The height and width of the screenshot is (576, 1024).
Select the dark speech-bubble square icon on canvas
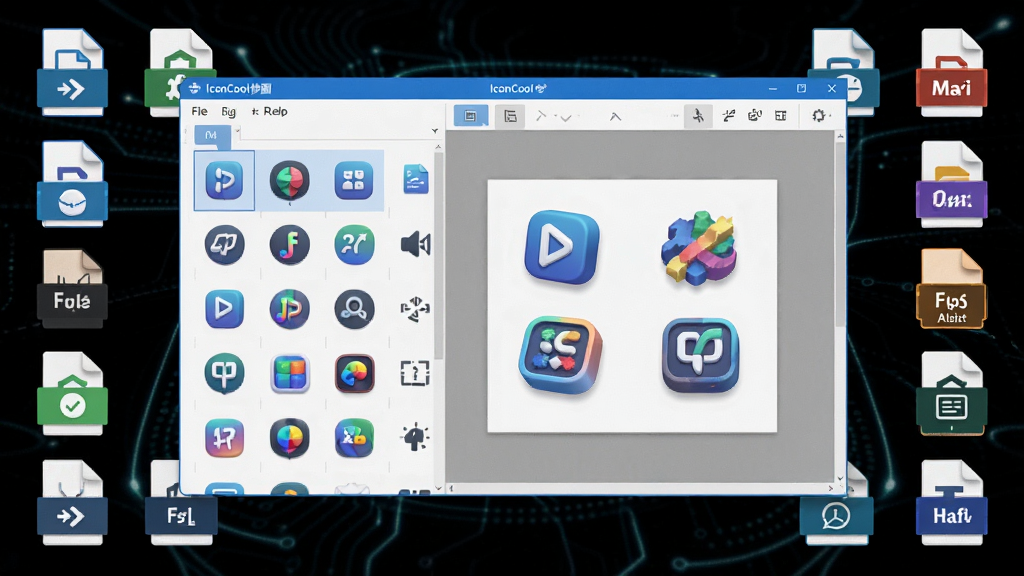pos(701,355)
